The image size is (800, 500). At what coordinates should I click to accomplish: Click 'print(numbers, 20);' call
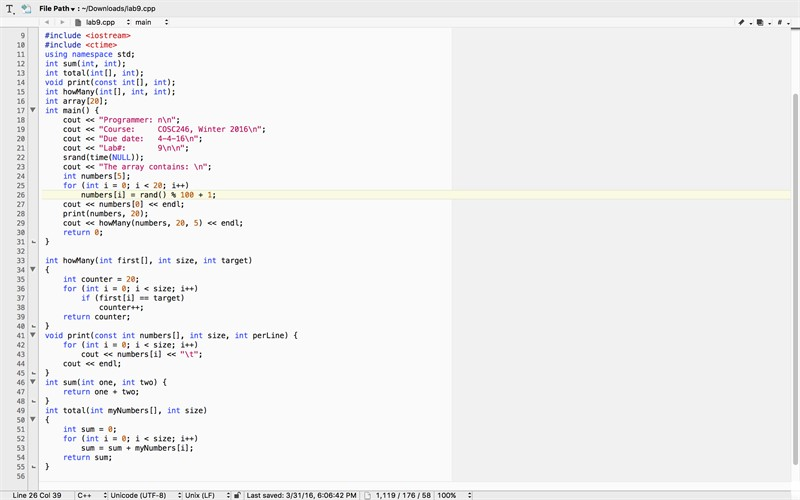tap(106, 213)
